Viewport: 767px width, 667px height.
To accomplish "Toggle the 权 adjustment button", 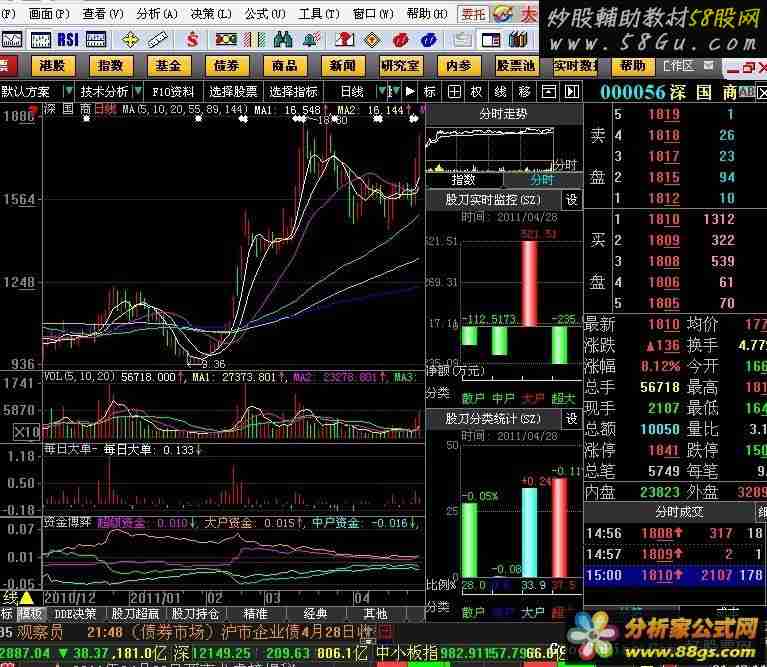I will 476,91.
